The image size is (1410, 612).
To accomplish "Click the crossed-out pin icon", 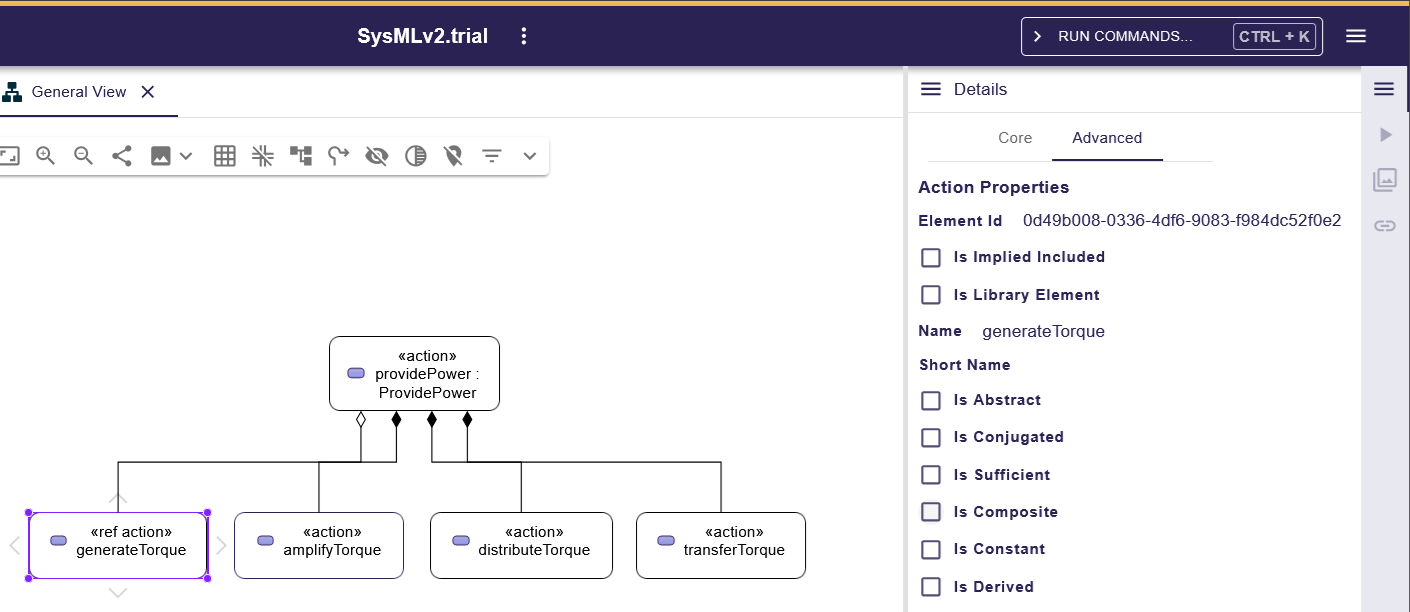I will pos(453,156).
